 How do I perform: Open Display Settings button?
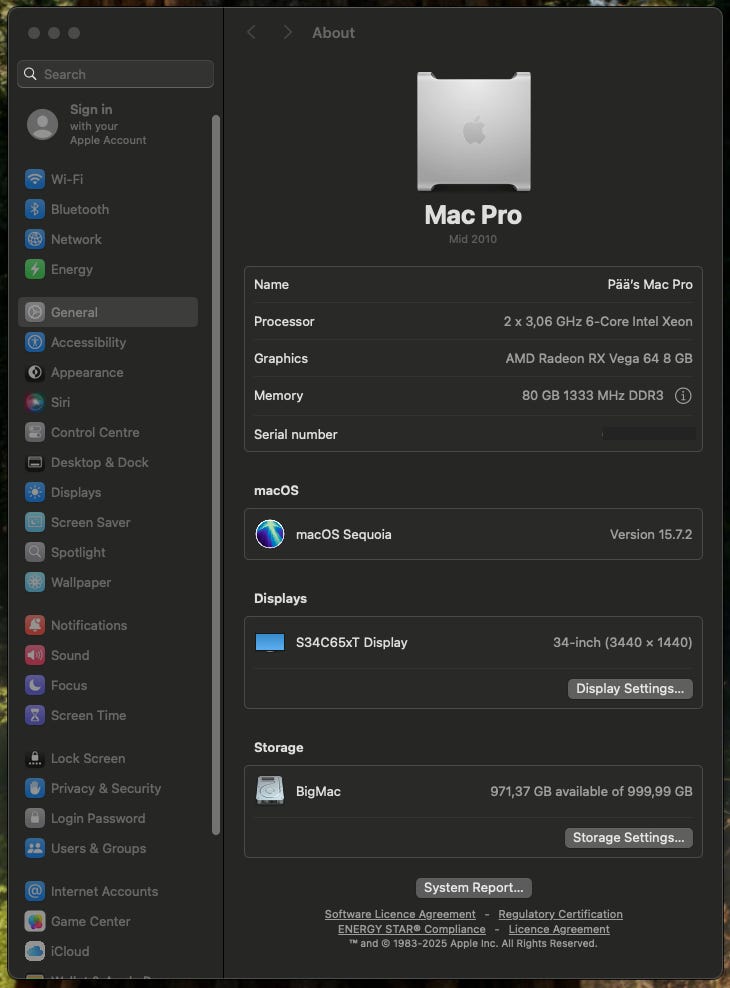(630, 689)
